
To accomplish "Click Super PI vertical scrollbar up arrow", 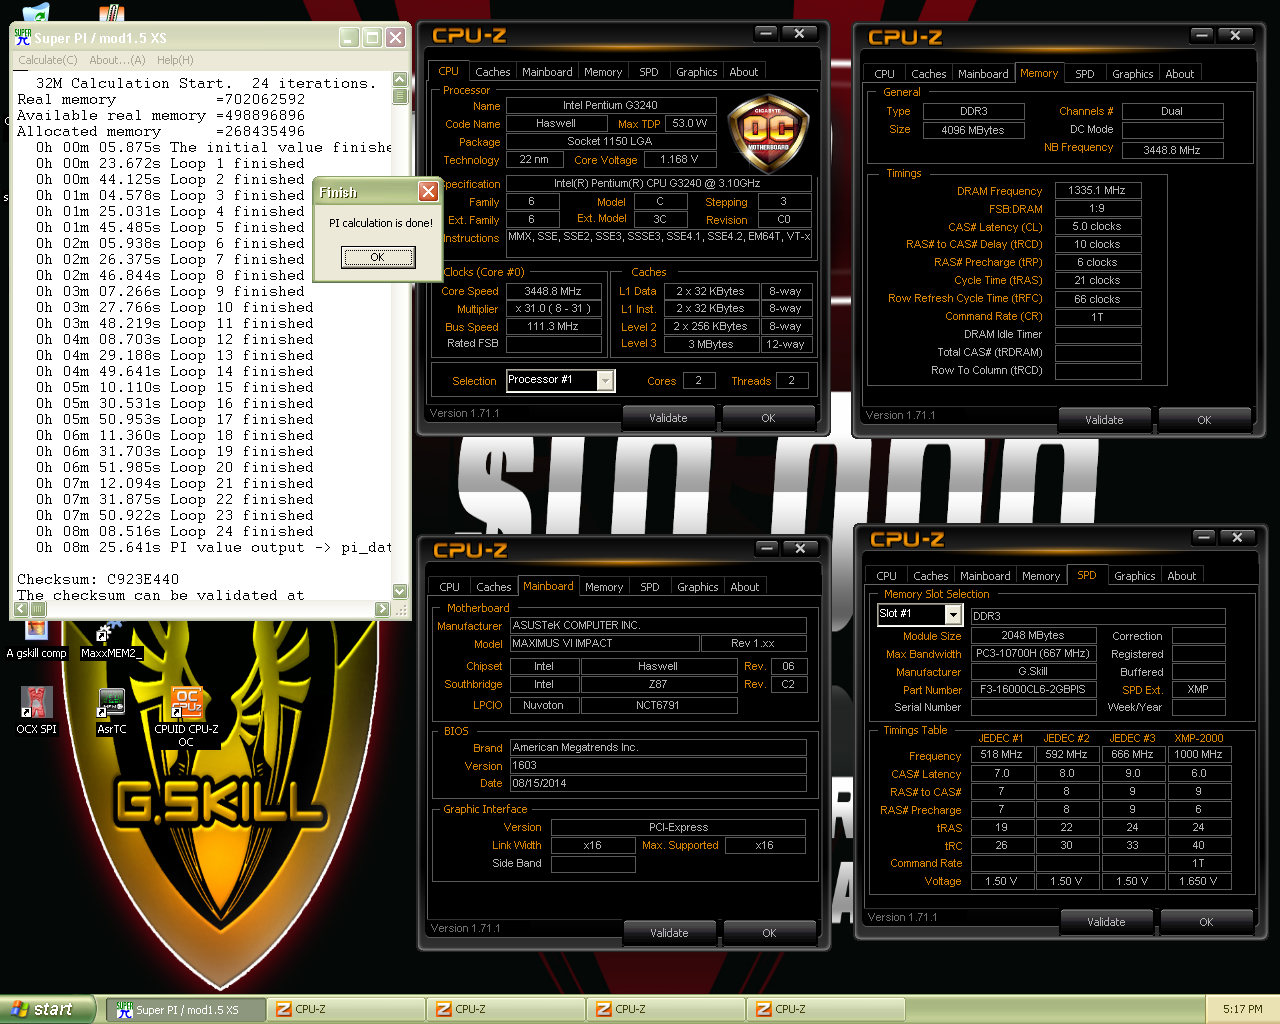I will tap(400, 80).
